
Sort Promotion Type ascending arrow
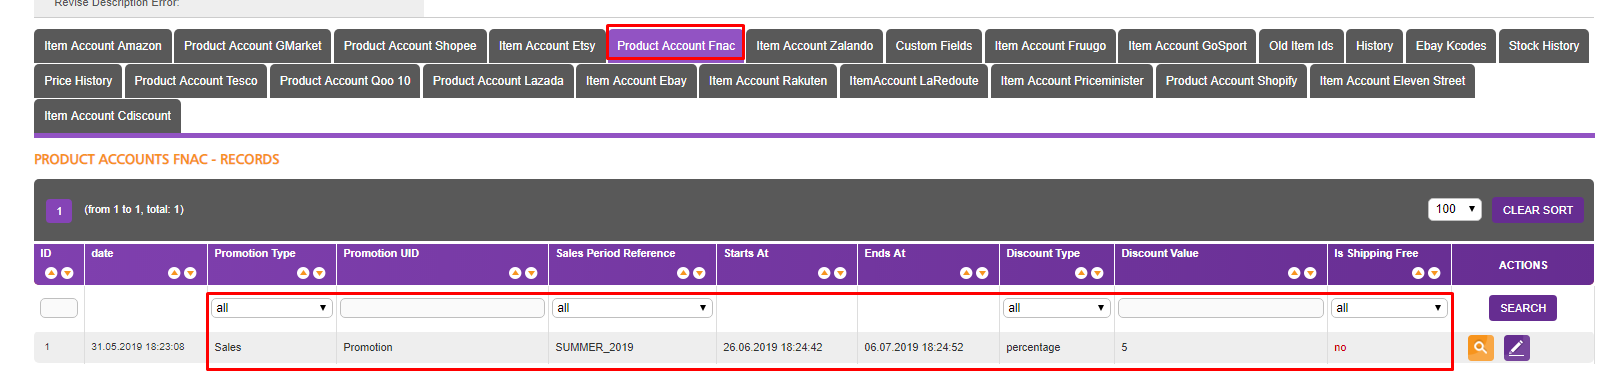[303, 273]
